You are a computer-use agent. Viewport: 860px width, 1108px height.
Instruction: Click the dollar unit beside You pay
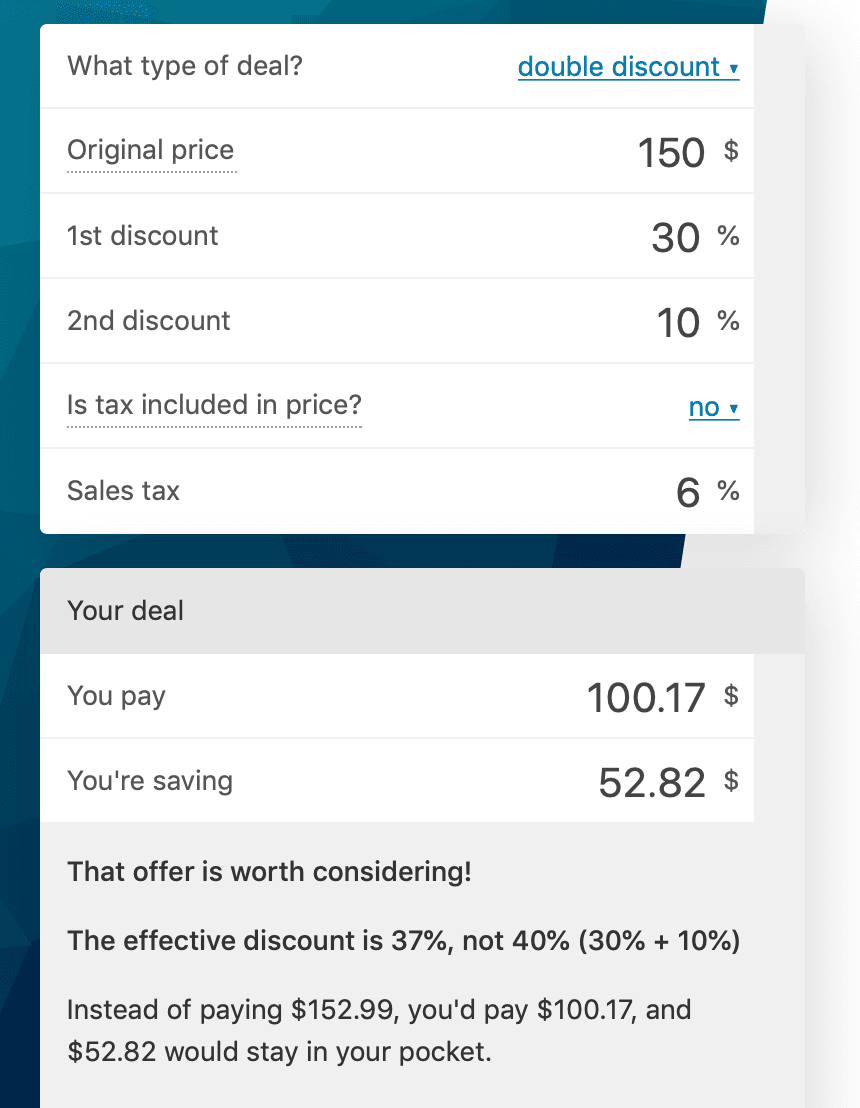click(x=731, y=696)
